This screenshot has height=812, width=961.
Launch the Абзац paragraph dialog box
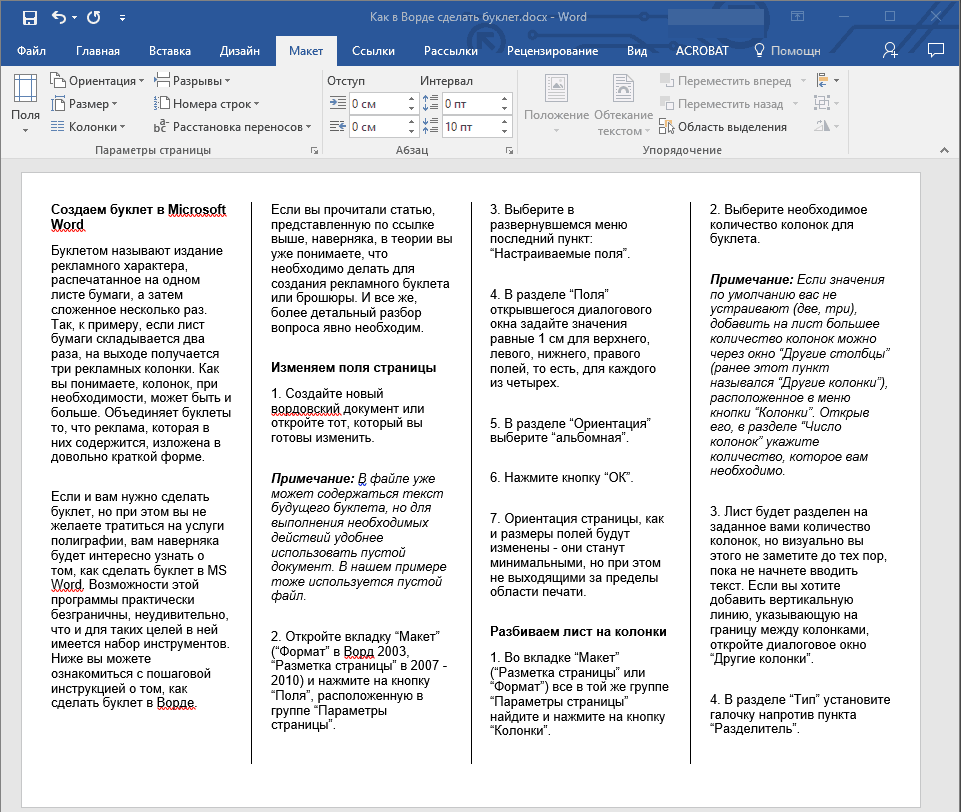509,150
